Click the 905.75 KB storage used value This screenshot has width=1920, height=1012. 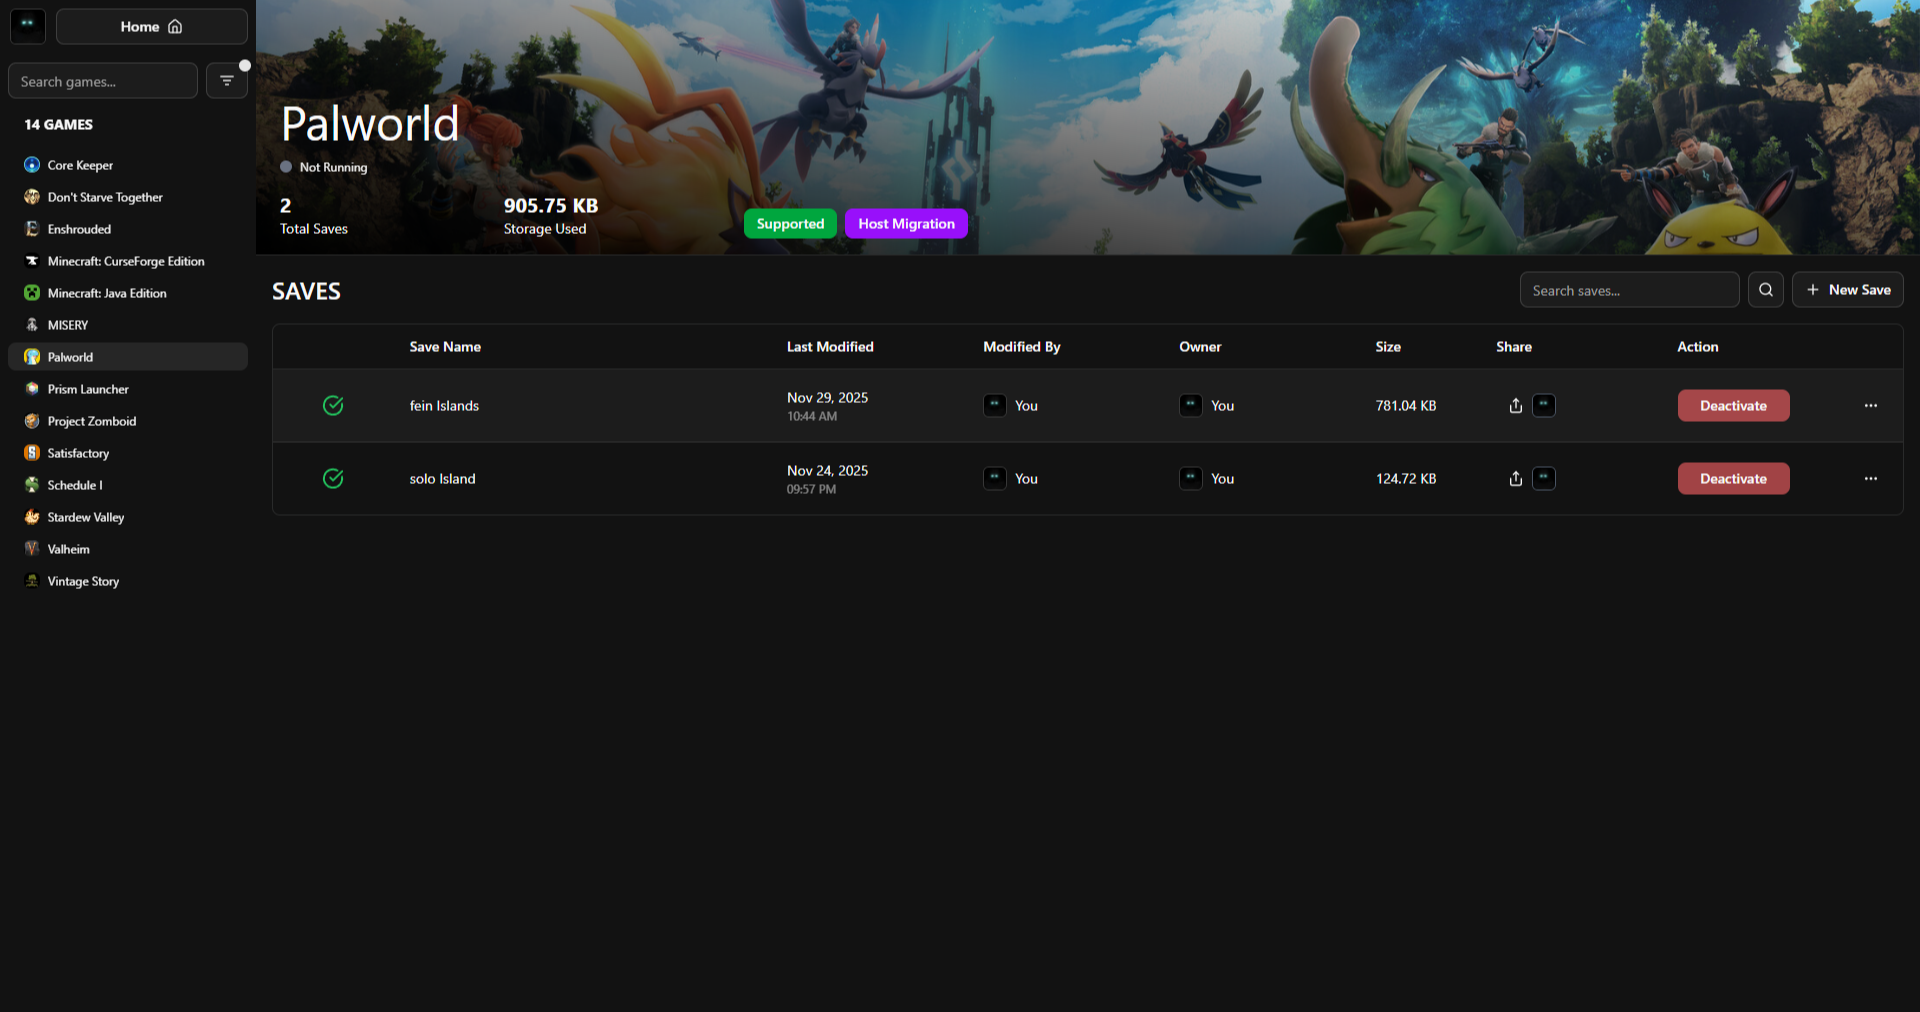pyautogui.click(x=551, y=206)
